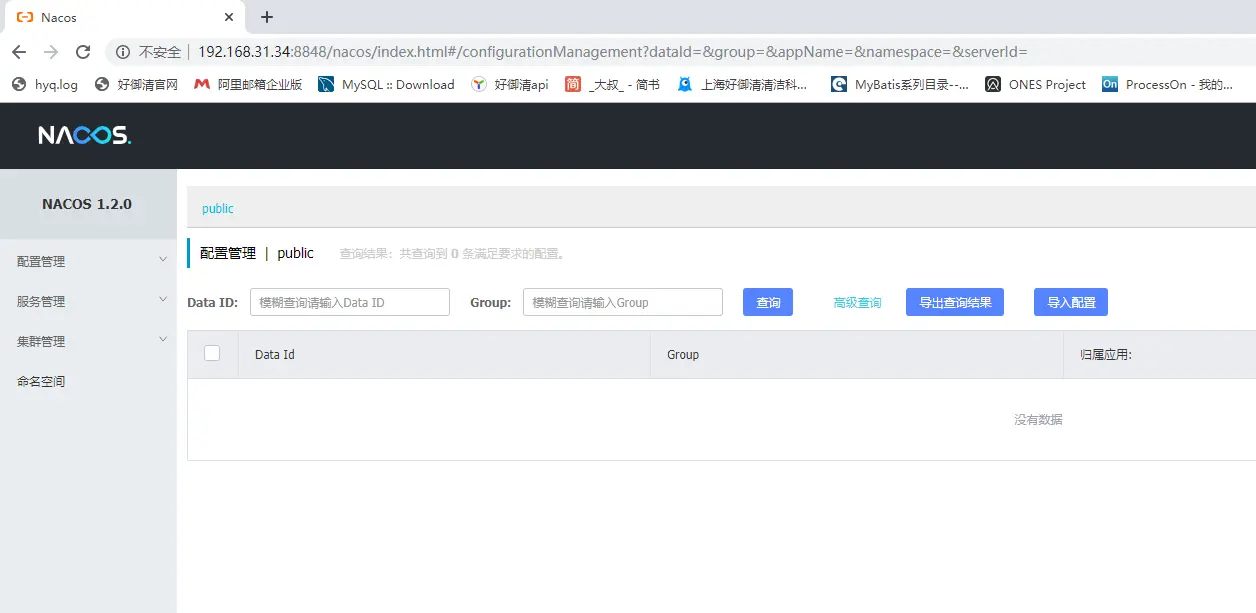Viewport: 1256px width, 613px height.
Task: Open the ONES Project bookmark
Action: [1035, 85]
